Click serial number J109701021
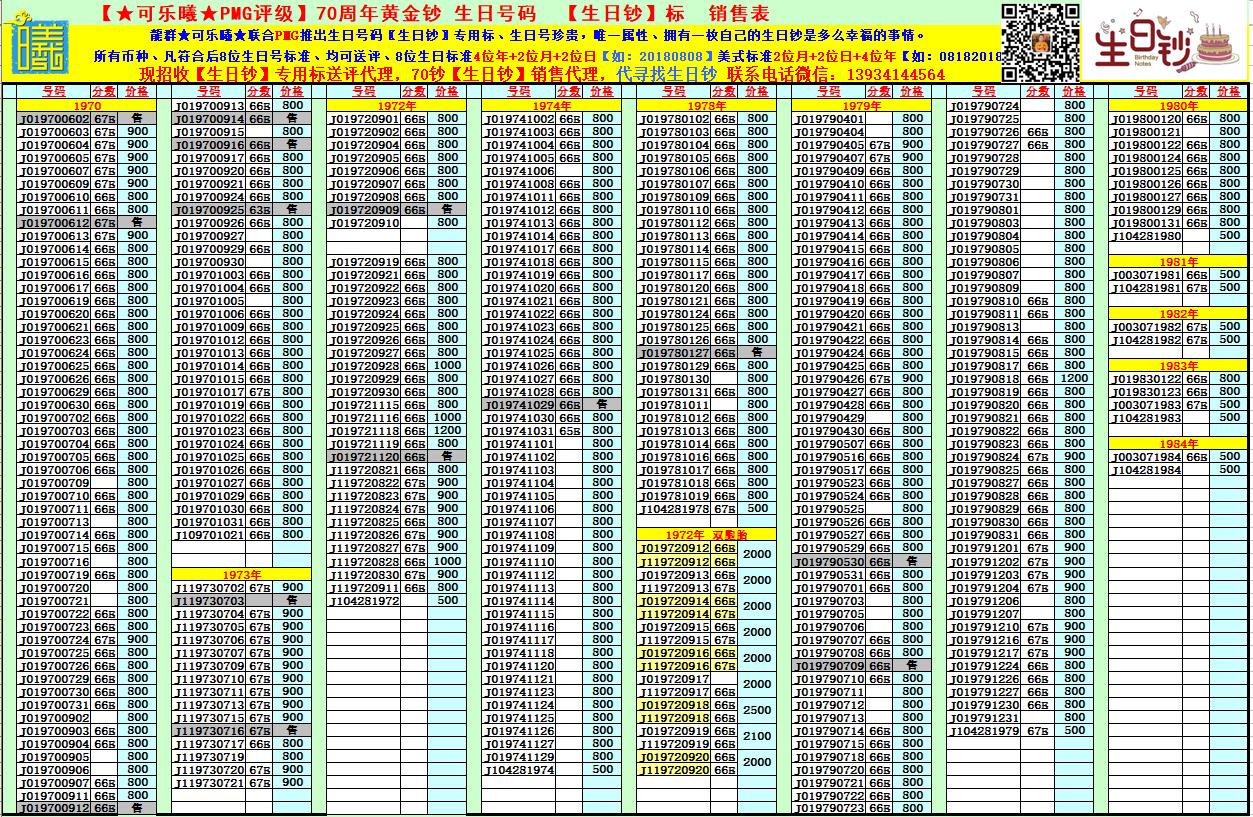1253x817 pixels. click(x=210, y=535)
